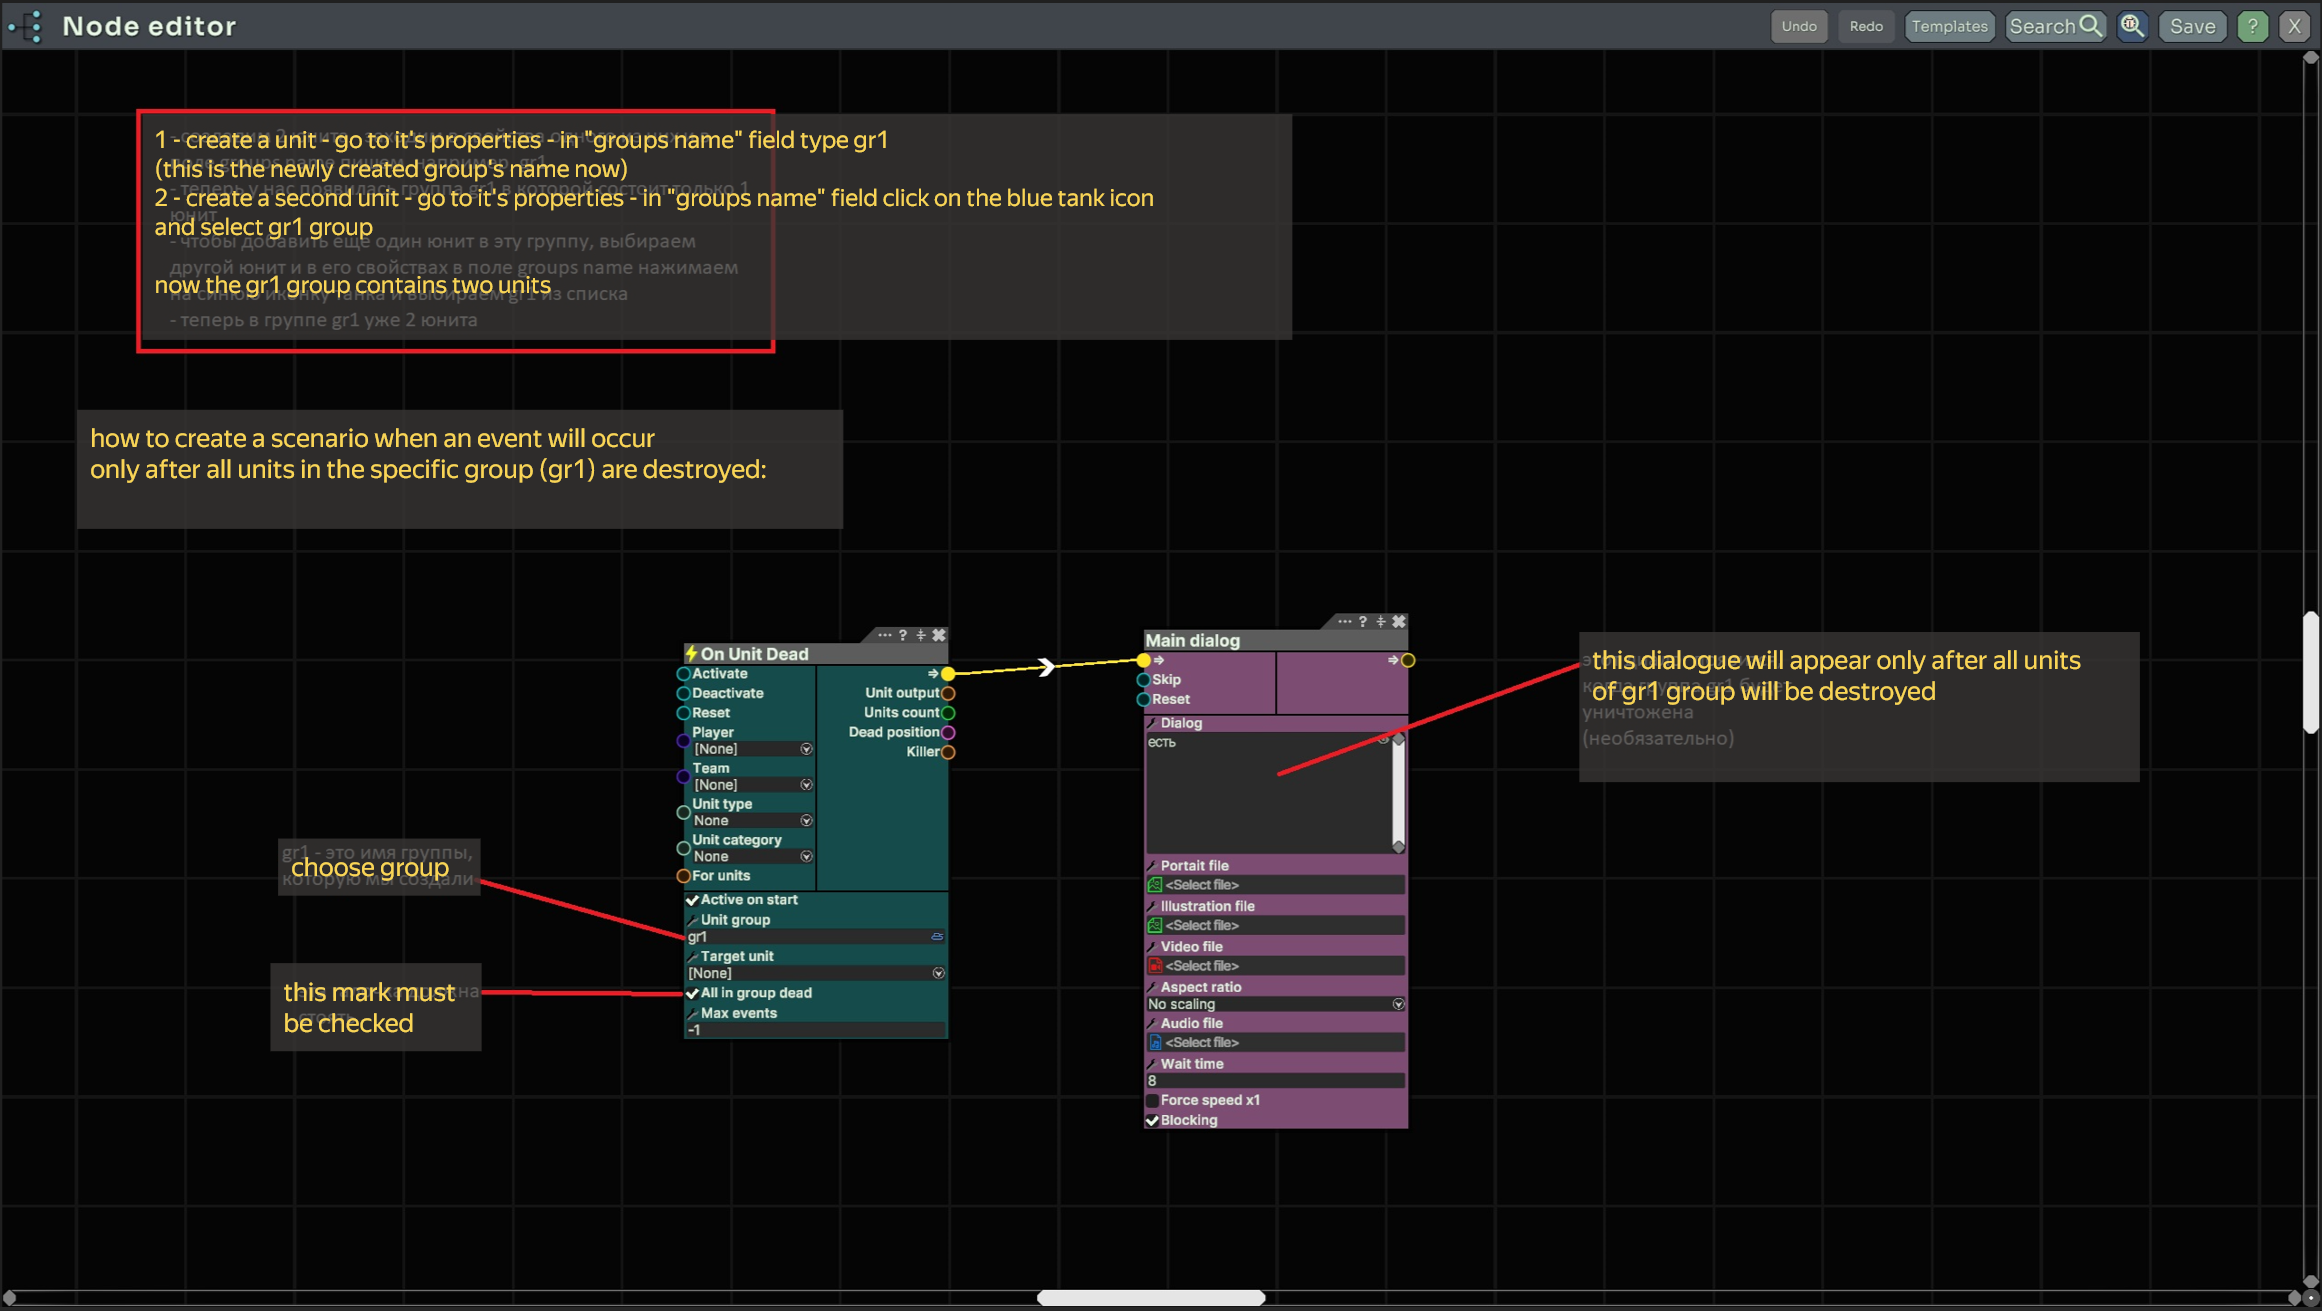The height and width of the screenshot is (1311, 2322).
Task: Toggle the All in group dead checkbox
Action: coord(692,993)
